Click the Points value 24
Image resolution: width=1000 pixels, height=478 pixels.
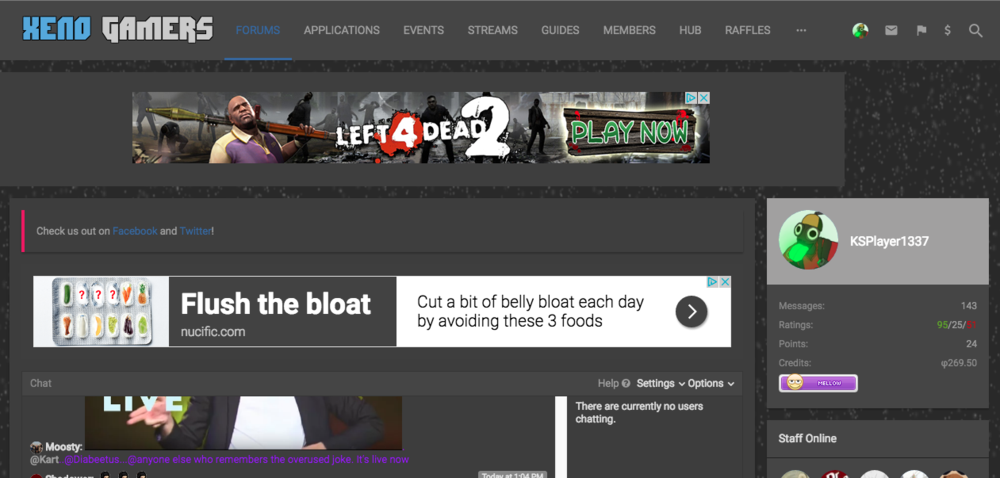[x=971, y=344]
